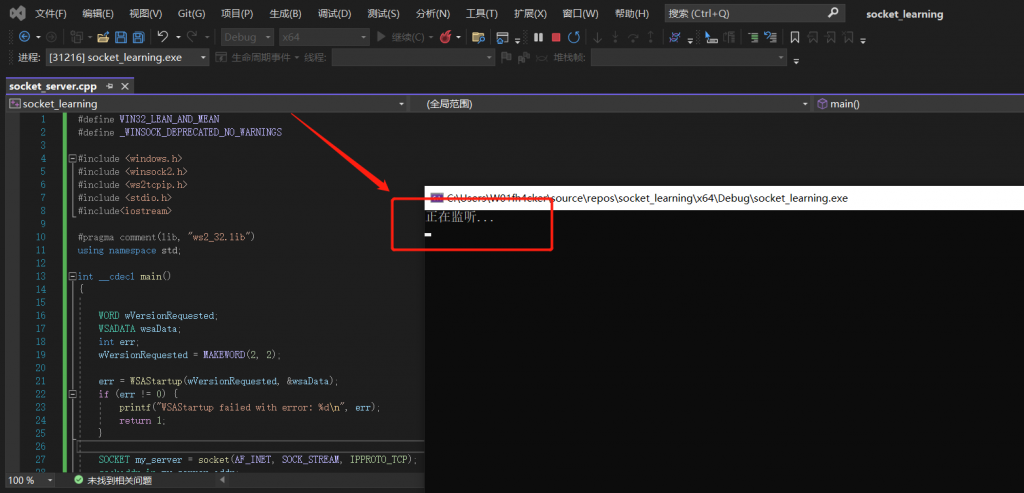Open the 生成(B) menu
The width and height of the screenshot is (1024, 493).
[285, 14]
